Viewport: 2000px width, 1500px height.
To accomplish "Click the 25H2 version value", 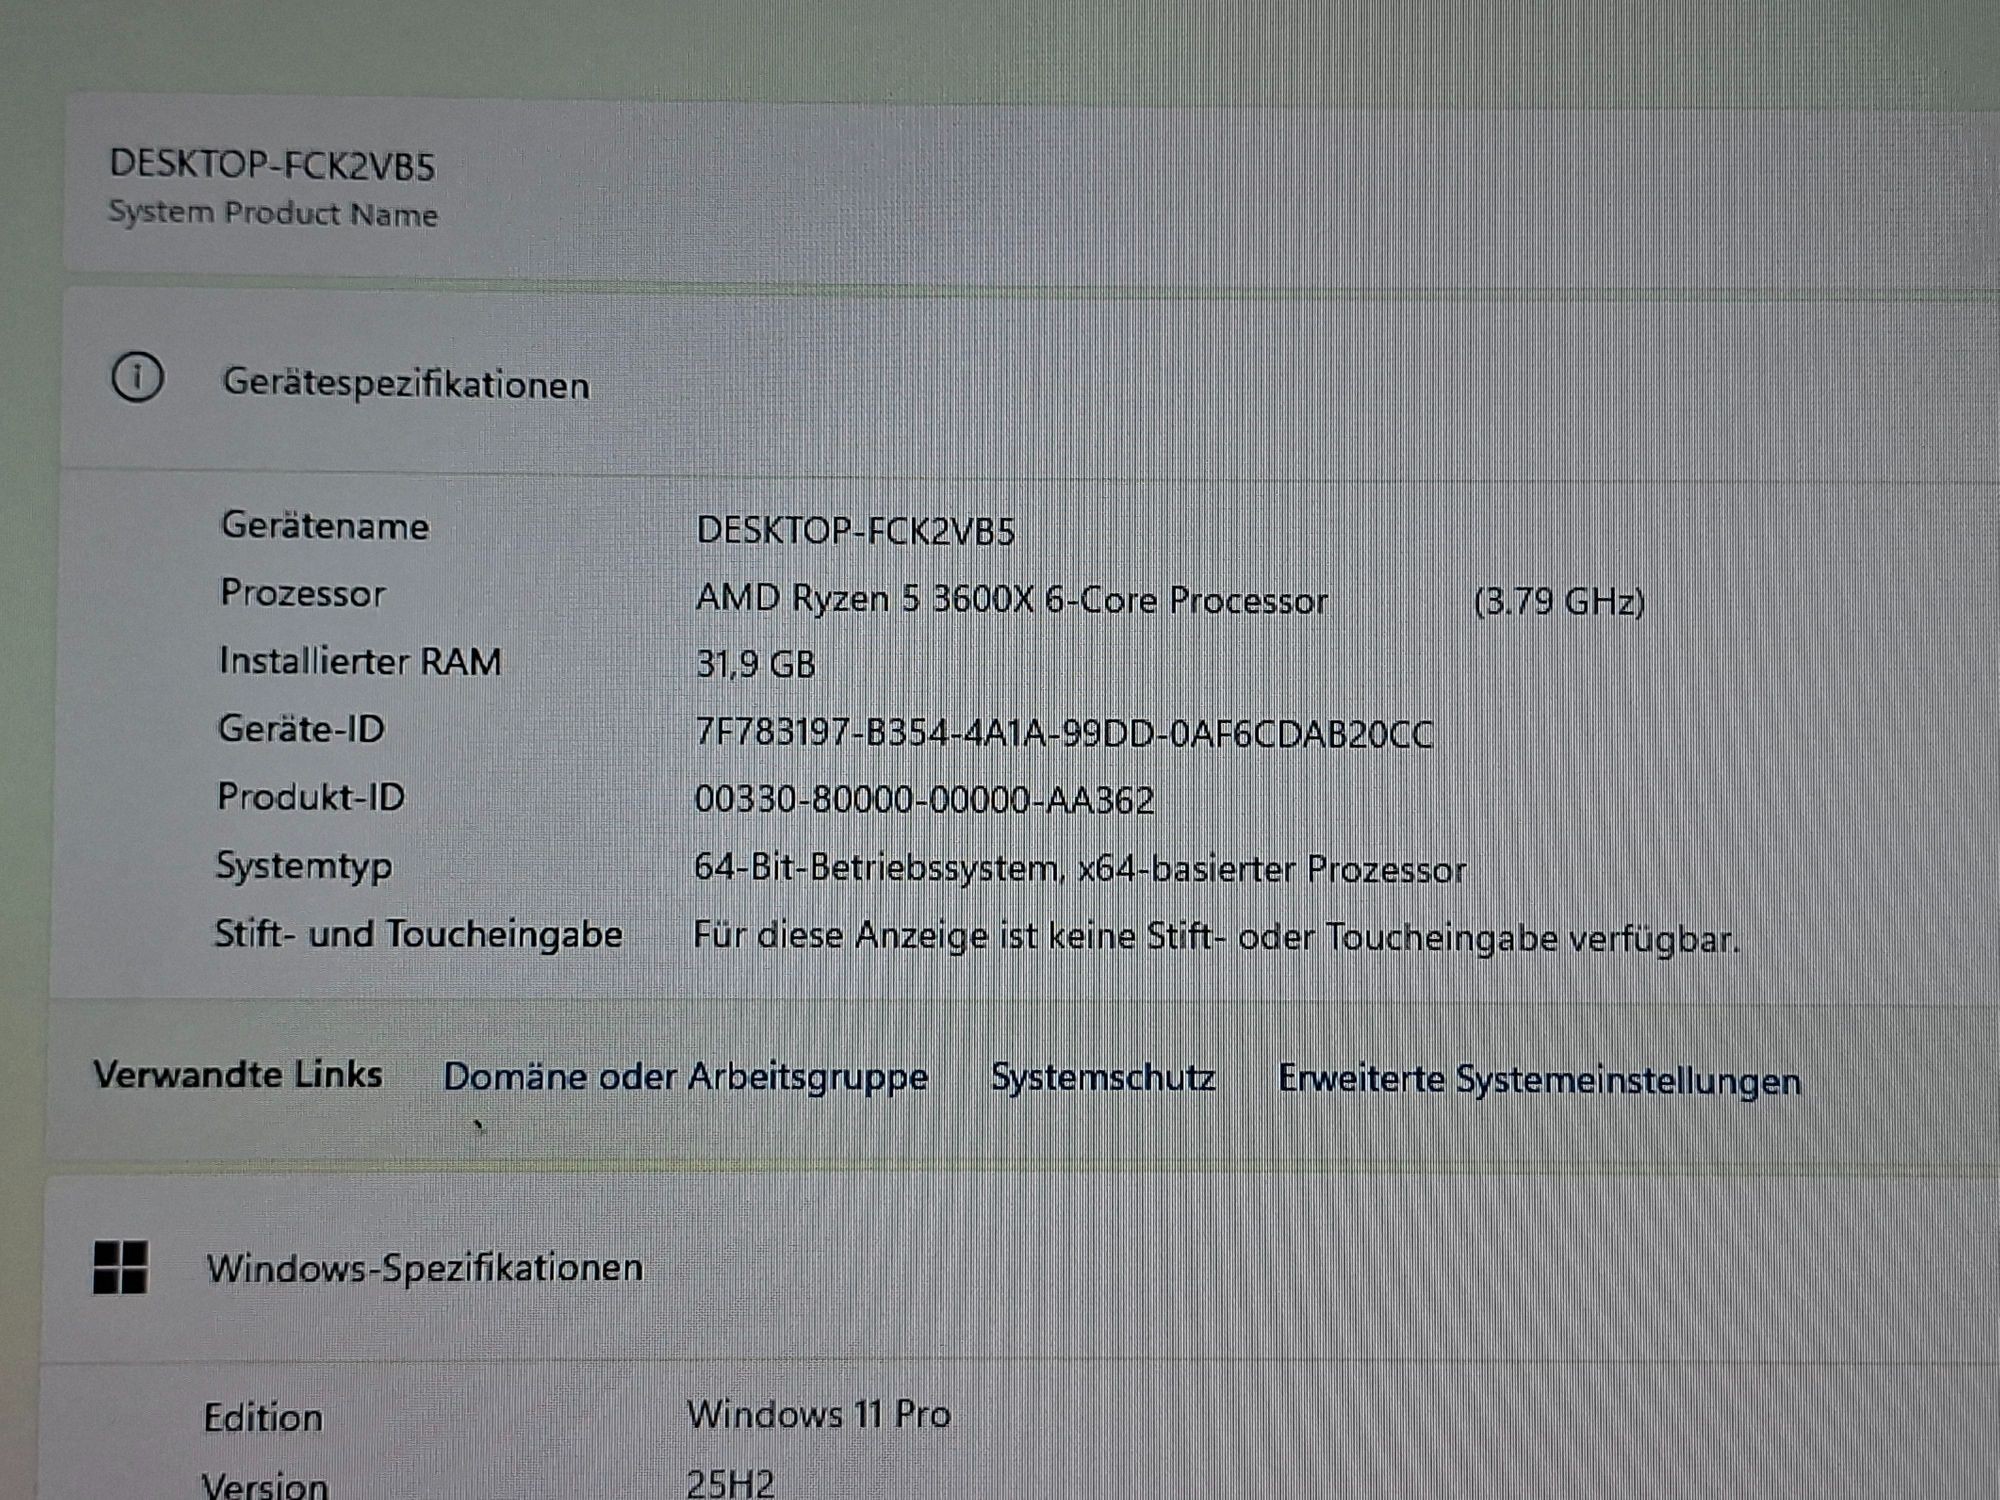I will point(730,1483).
